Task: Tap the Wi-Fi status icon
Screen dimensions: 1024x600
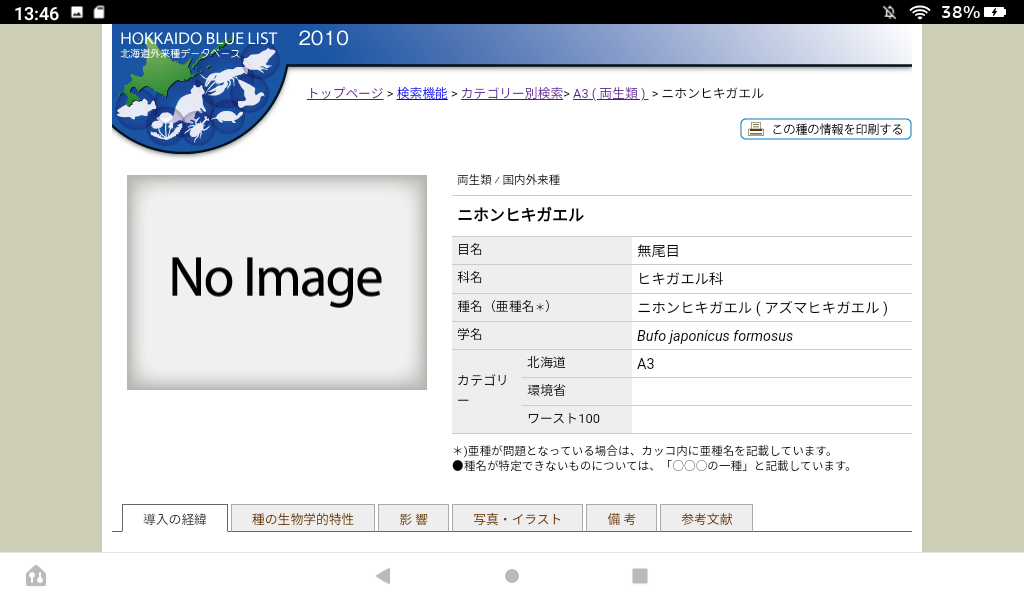Action: [920, 12]
